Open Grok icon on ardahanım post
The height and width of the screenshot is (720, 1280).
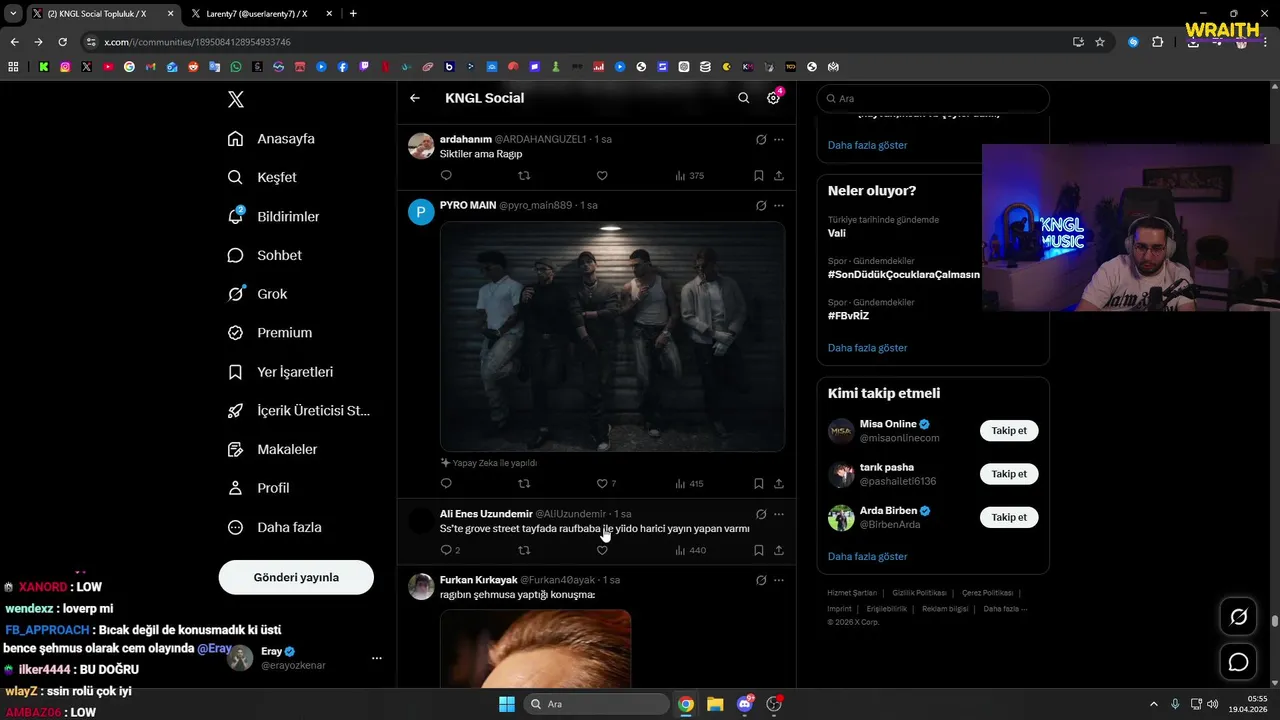click(761, 140)
